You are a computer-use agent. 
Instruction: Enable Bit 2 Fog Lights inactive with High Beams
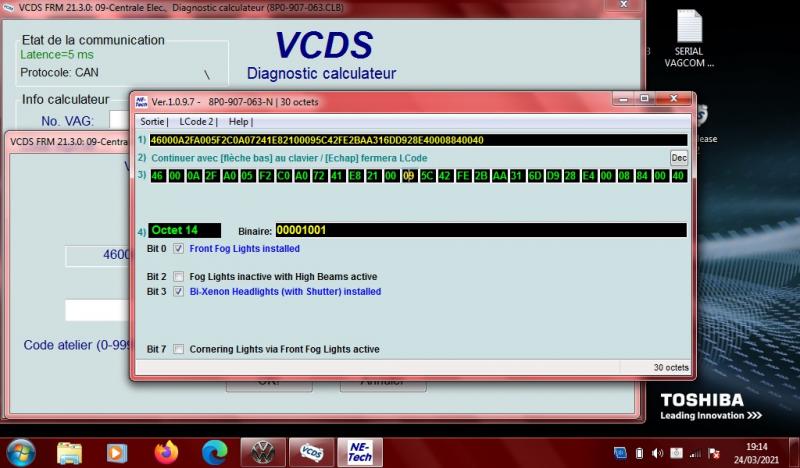pyautogui.click(x=178, y=277)
